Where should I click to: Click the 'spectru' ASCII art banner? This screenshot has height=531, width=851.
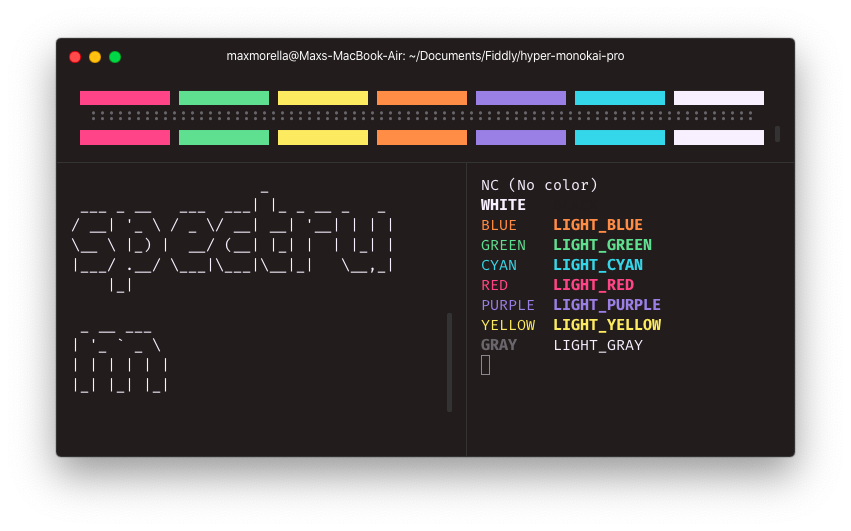click(x=232, y=241)
